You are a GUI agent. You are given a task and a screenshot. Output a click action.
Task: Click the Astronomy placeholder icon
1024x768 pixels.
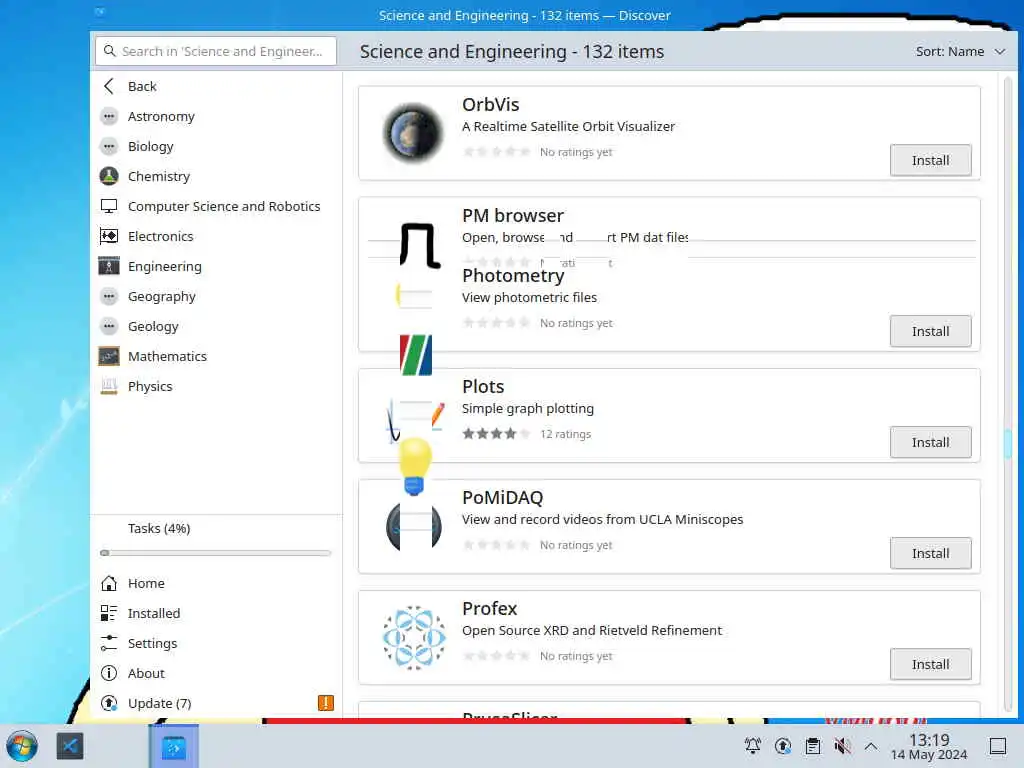(x=109, y=116)
